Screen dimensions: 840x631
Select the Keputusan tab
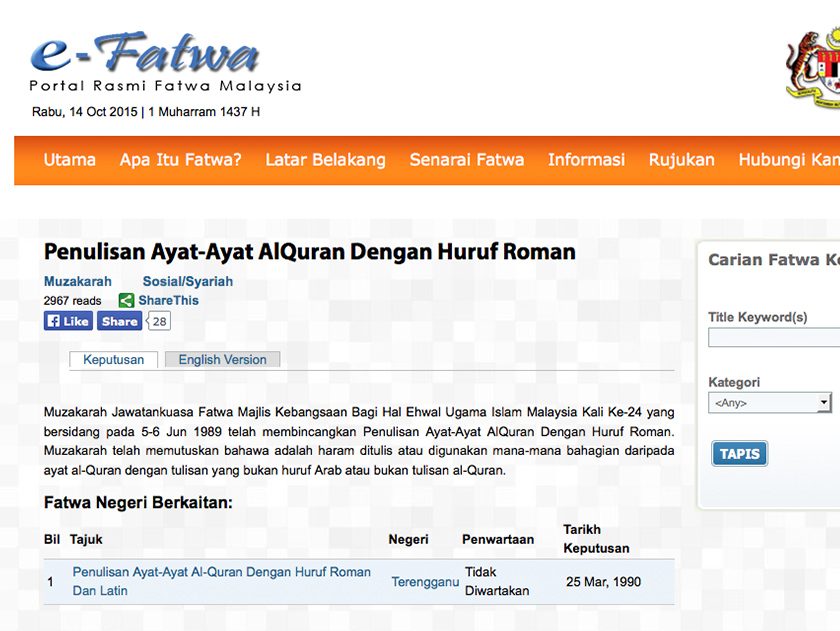click(x=113, y=359)
